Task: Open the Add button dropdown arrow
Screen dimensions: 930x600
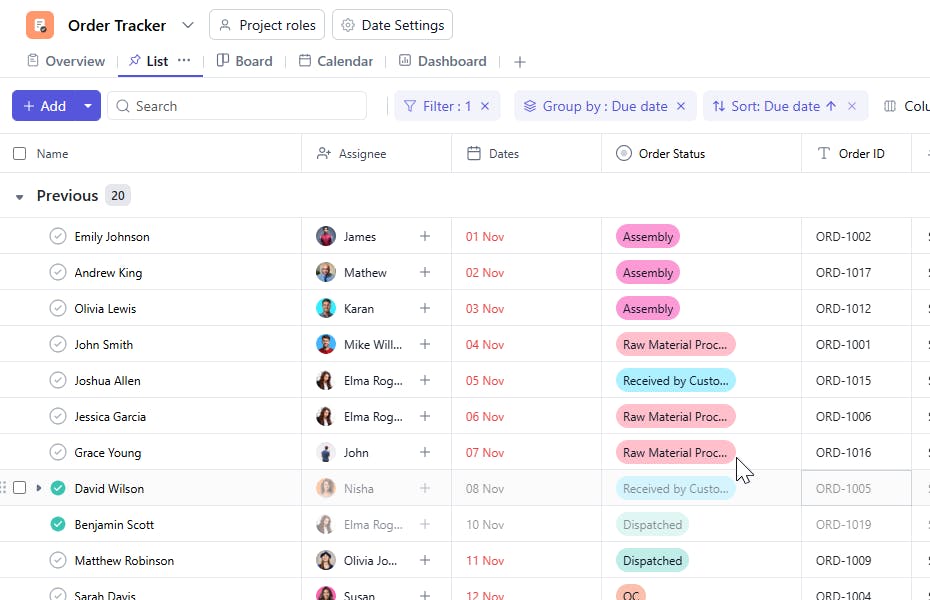Action: pos(88,106)
